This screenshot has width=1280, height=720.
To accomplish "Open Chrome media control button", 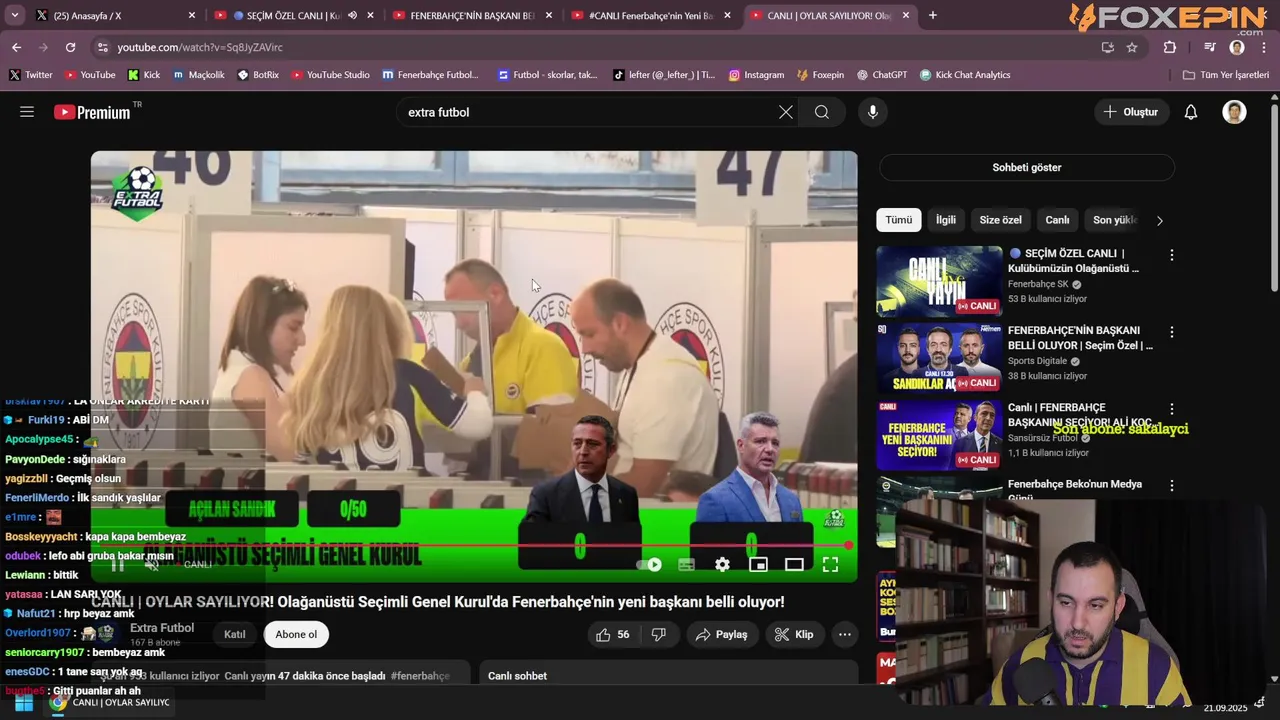I will click(1210, 47).
